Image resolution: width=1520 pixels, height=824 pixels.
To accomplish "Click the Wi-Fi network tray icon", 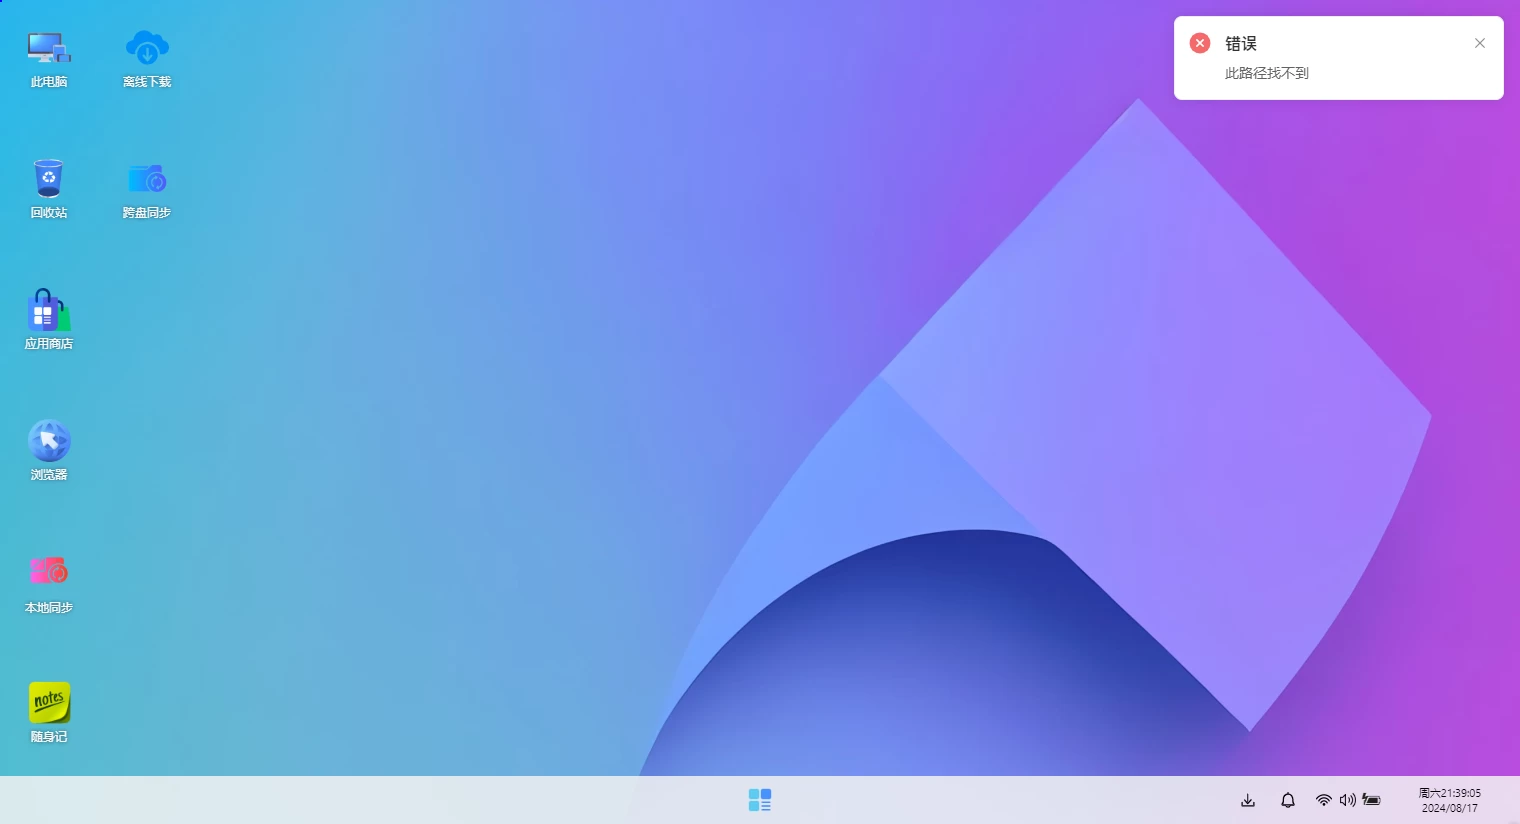I will pos(1324,800).
